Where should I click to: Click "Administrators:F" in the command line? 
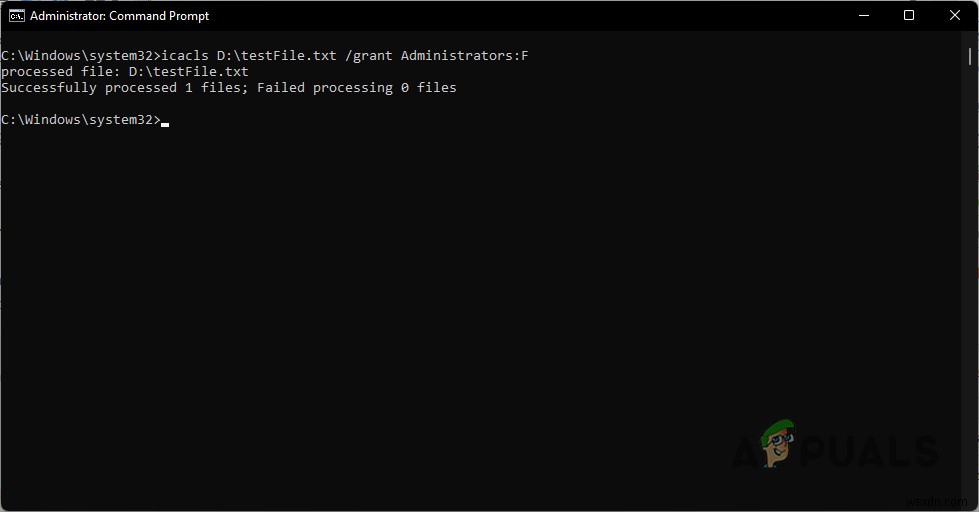click(464, 56)
